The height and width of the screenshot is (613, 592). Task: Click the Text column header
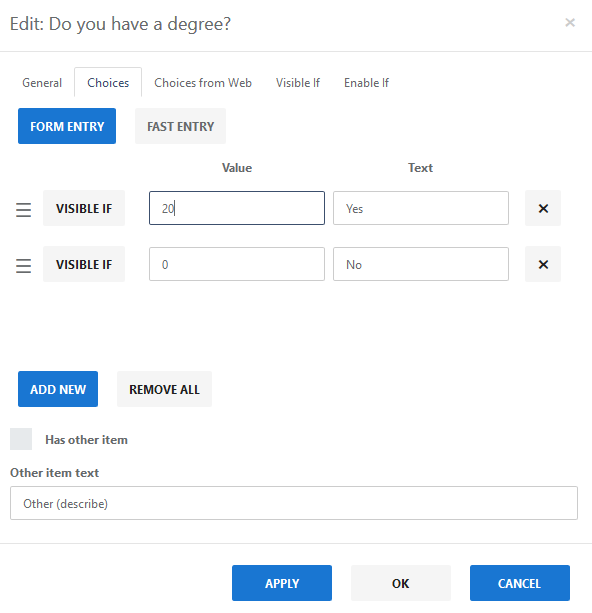point(420,168)
